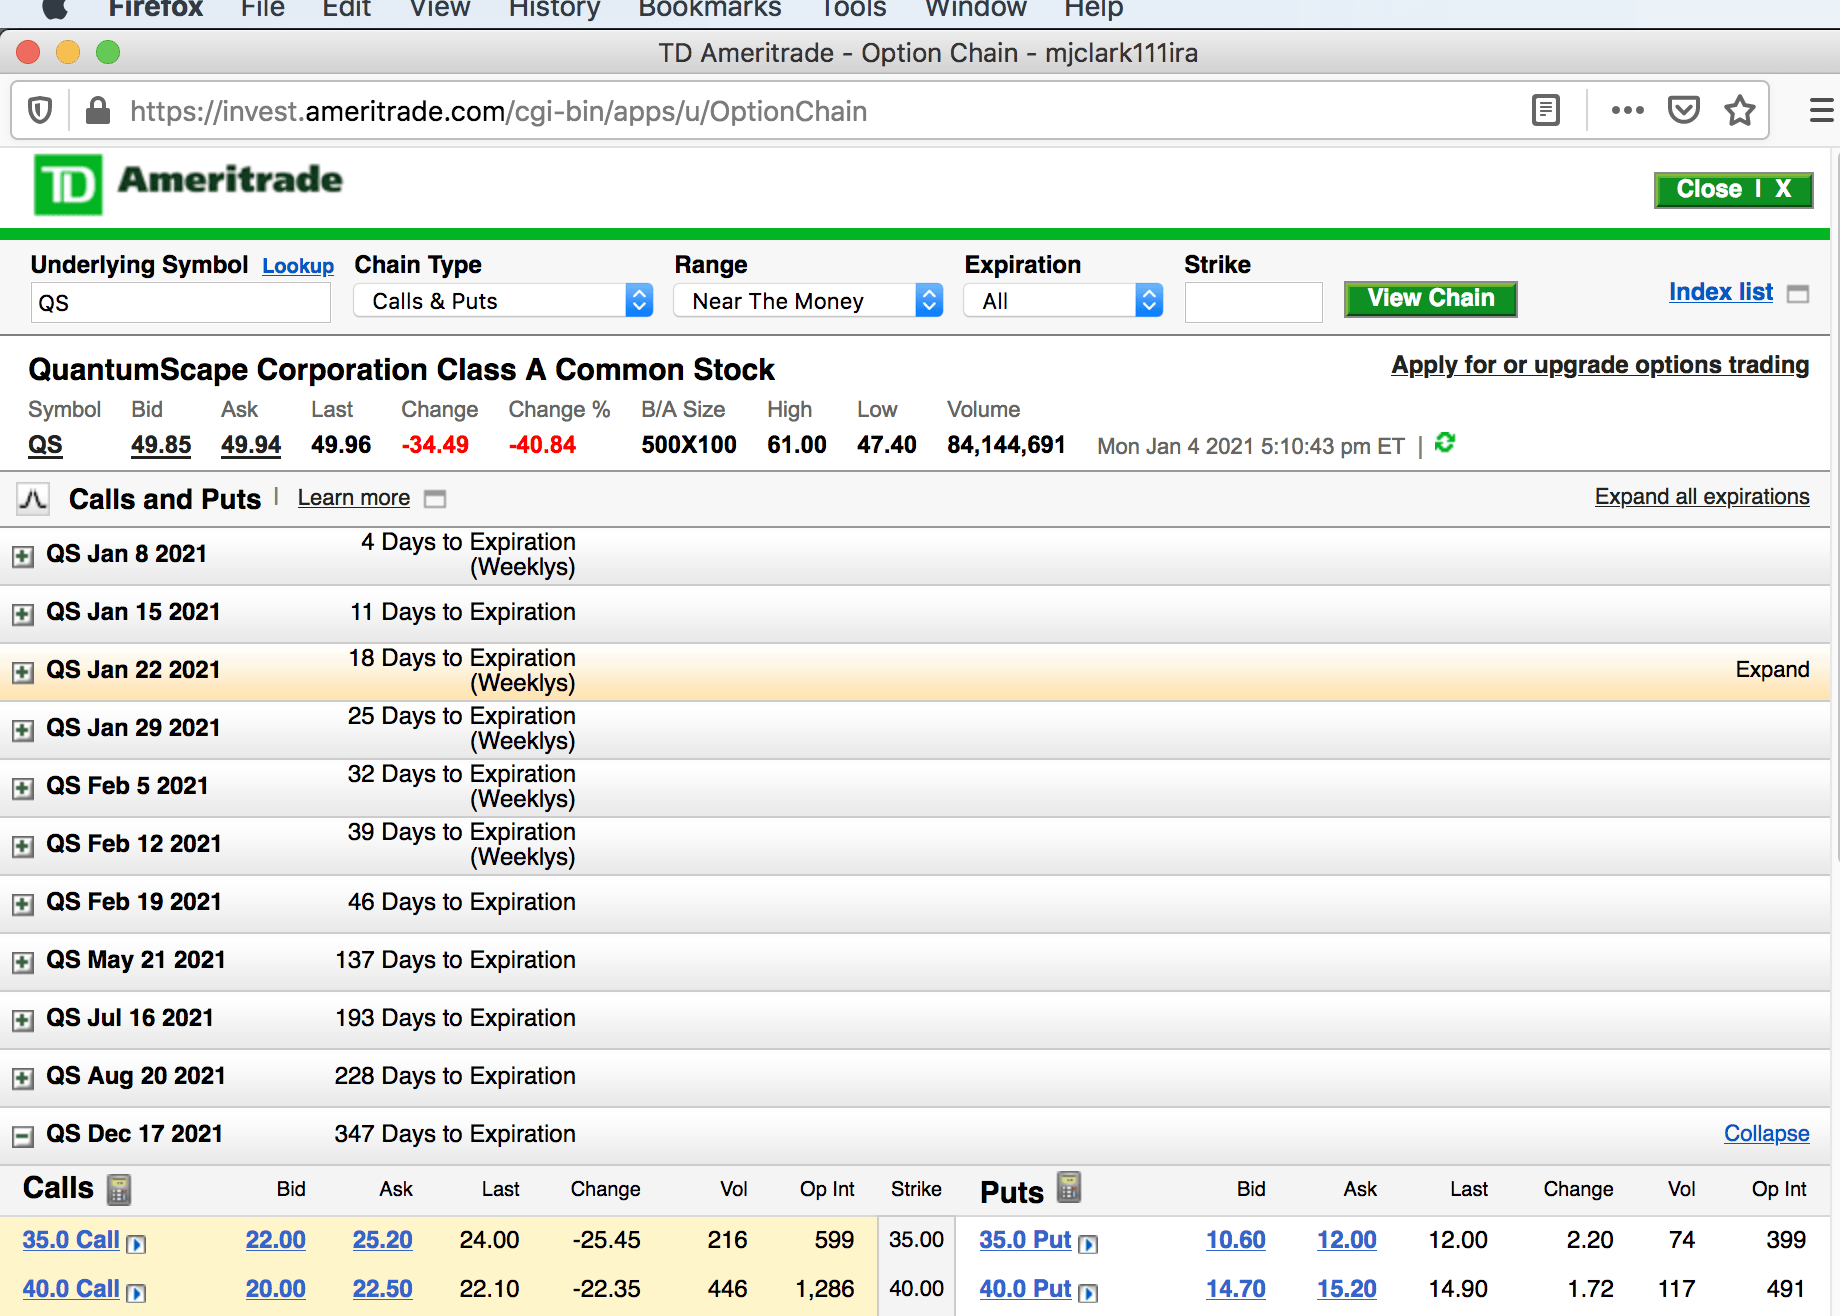Expand the QS Jan 15 2021 expiration
Screen dimensions: 1840x1316
point(22,614)
